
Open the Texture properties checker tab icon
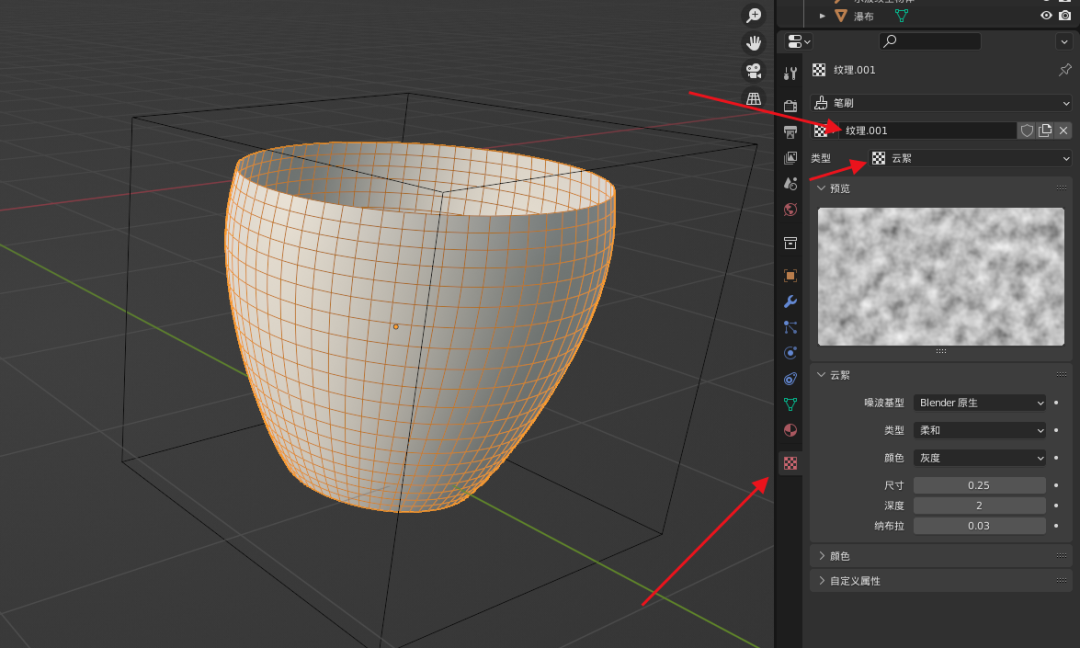(x=790, y=463)
